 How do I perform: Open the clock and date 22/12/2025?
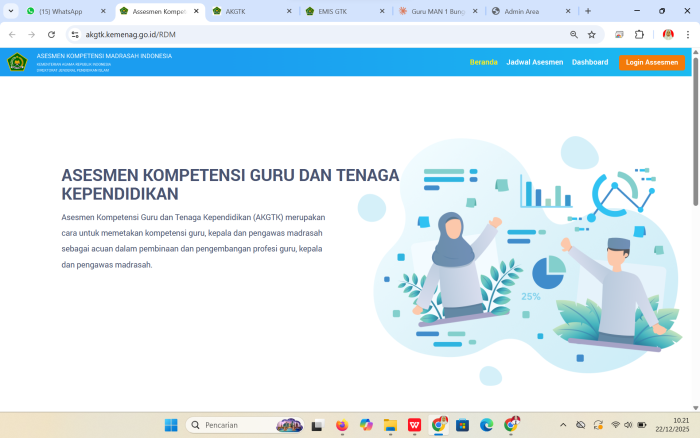coord(672,425)
